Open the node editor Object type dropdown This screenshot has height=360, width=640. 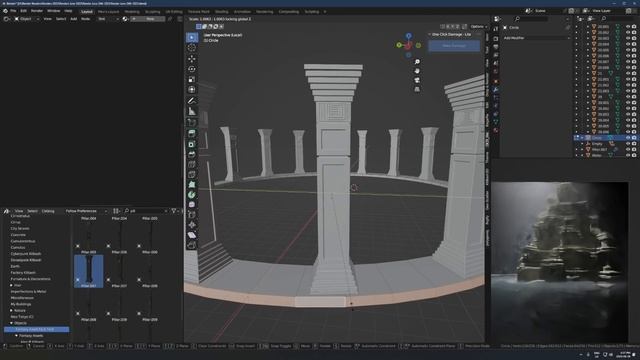[x=27, y=19]
